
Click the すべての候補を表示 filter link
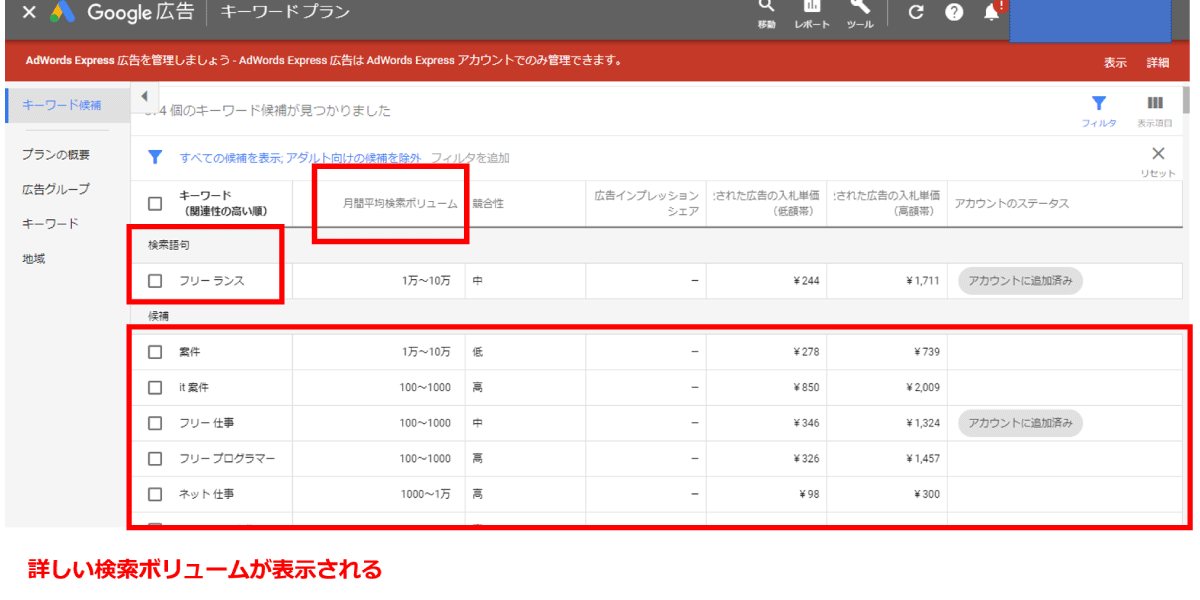click(231, 158)
